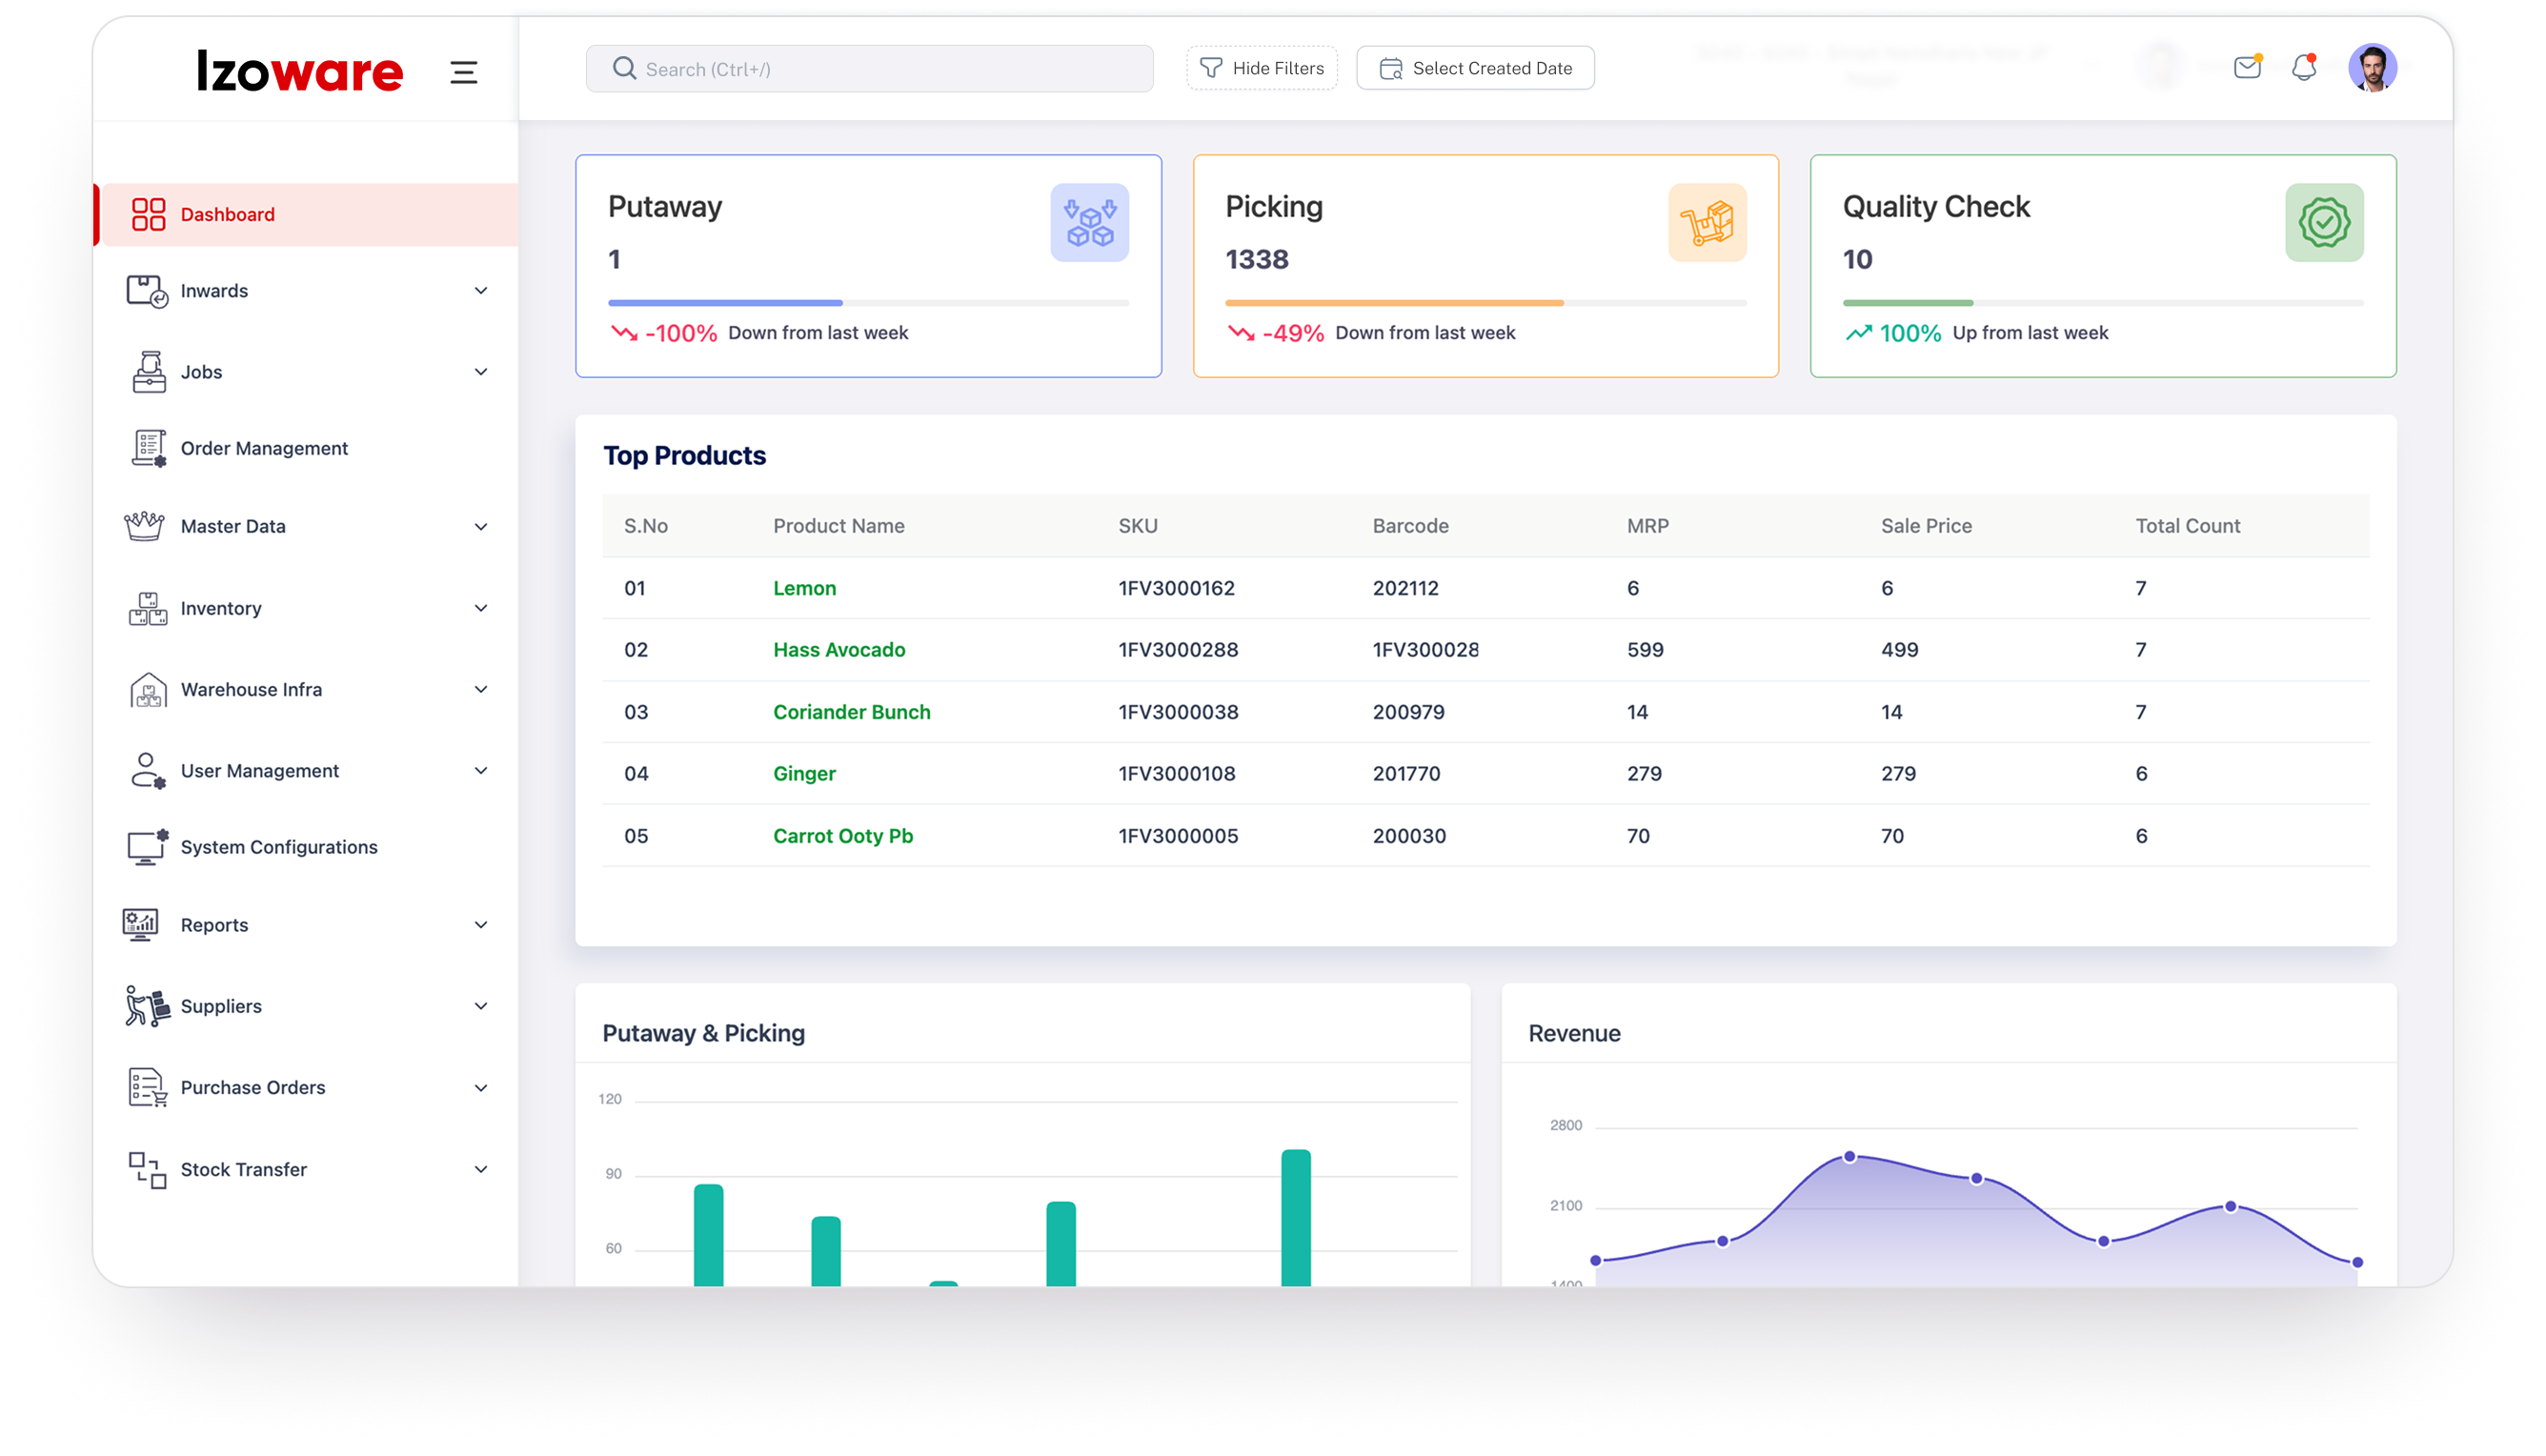Image resolution: width=2546 pixels, height=1456 pixels.
Task: Click the Master Data crown icon
Action: click(144, 526)
